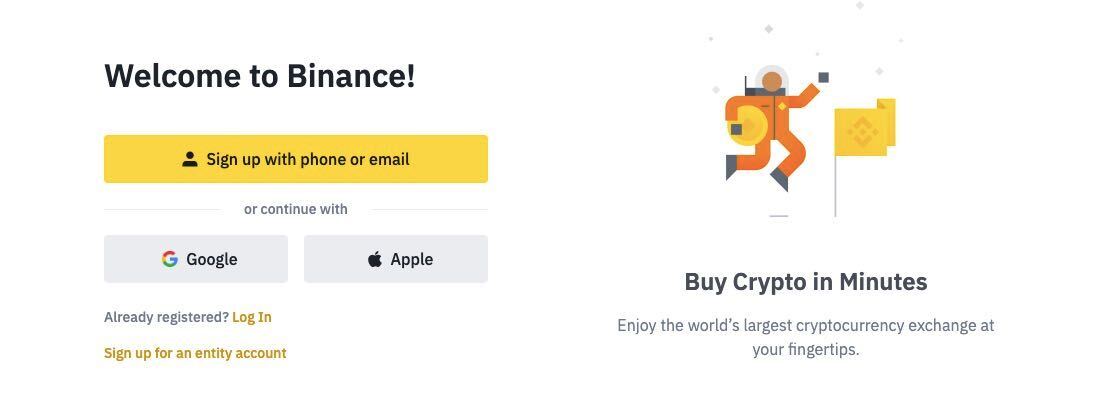Click the Buy Crypto in Minutes heading
This screenshot has width=1116, height=395.
tap(806, 282)
